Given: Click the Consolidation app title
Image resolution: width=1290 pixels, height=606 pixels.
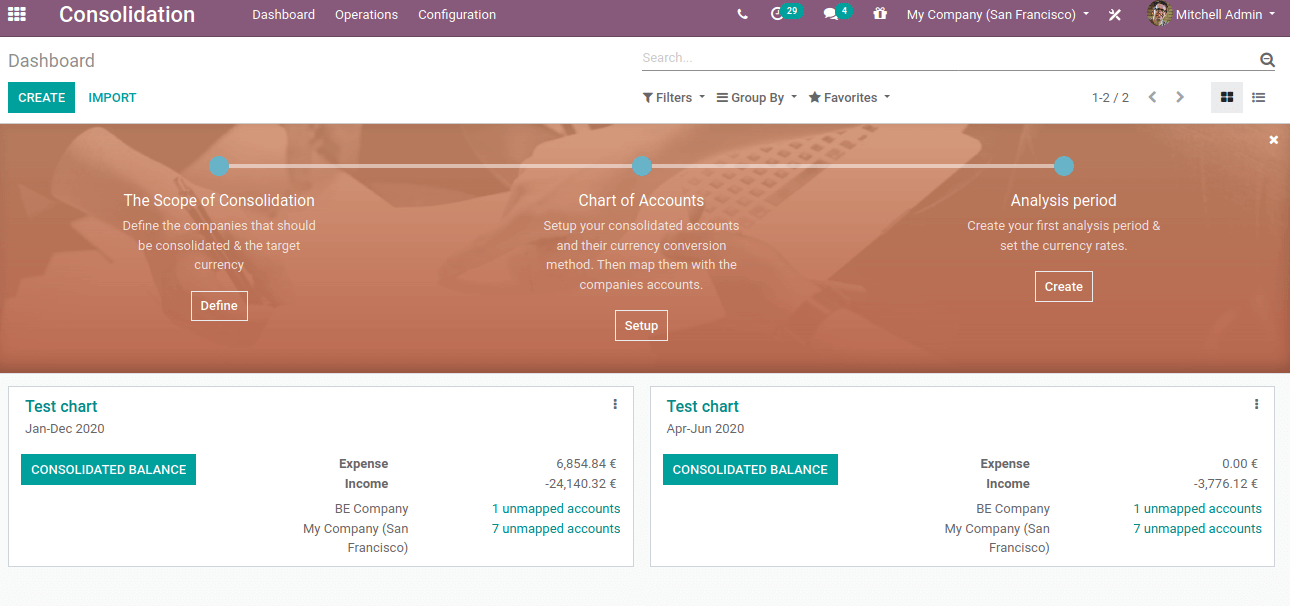Looking at the screenshot, I should 127,14.
